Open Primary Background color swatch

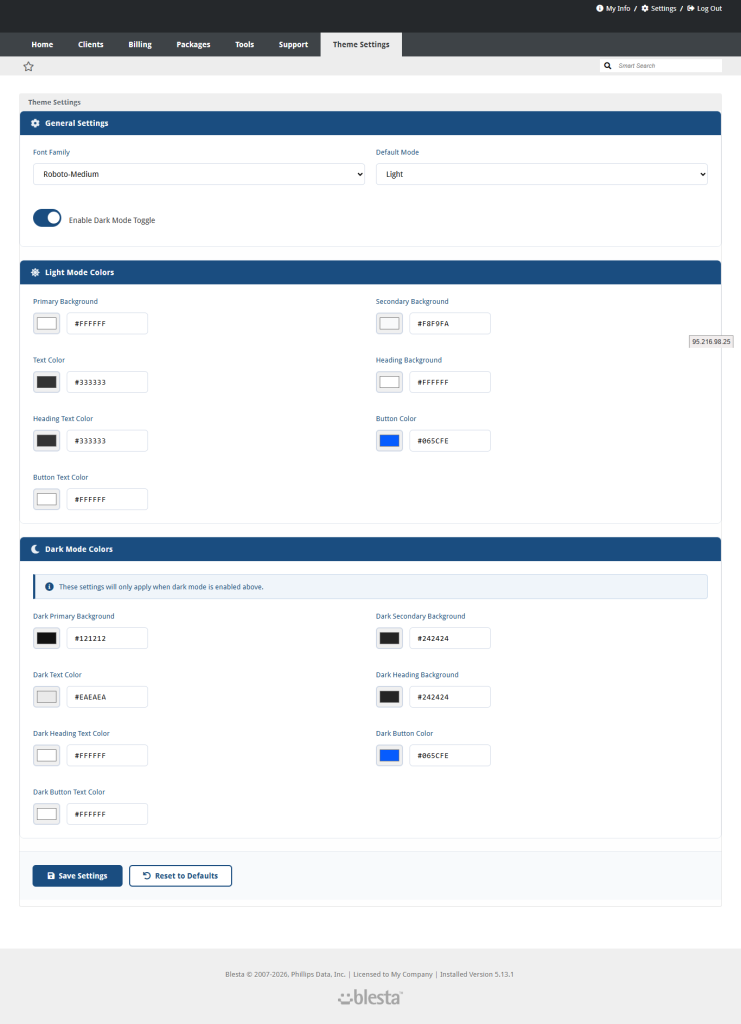(x=46, y=323)
